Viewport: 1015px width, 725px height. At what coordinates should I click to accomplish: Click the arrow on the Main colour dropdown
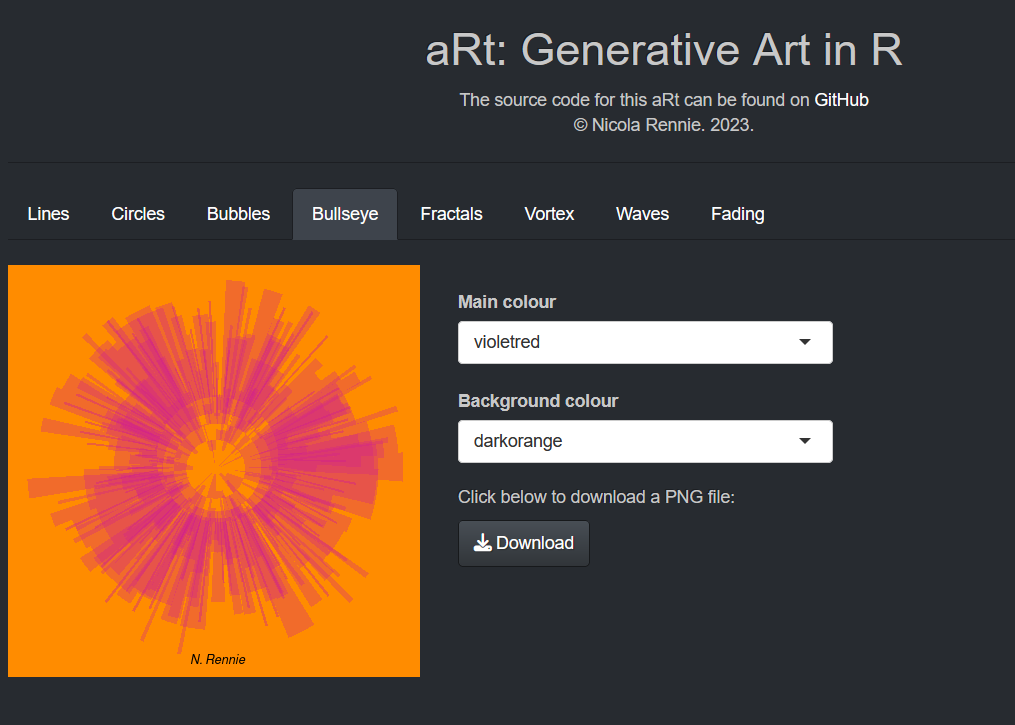805,342
